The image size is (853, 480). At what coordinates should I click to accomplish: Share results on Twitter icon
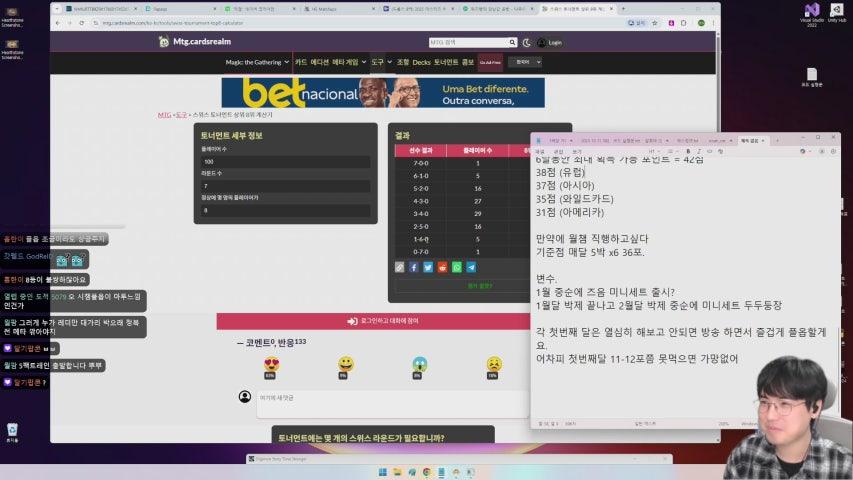coord(428,267)
